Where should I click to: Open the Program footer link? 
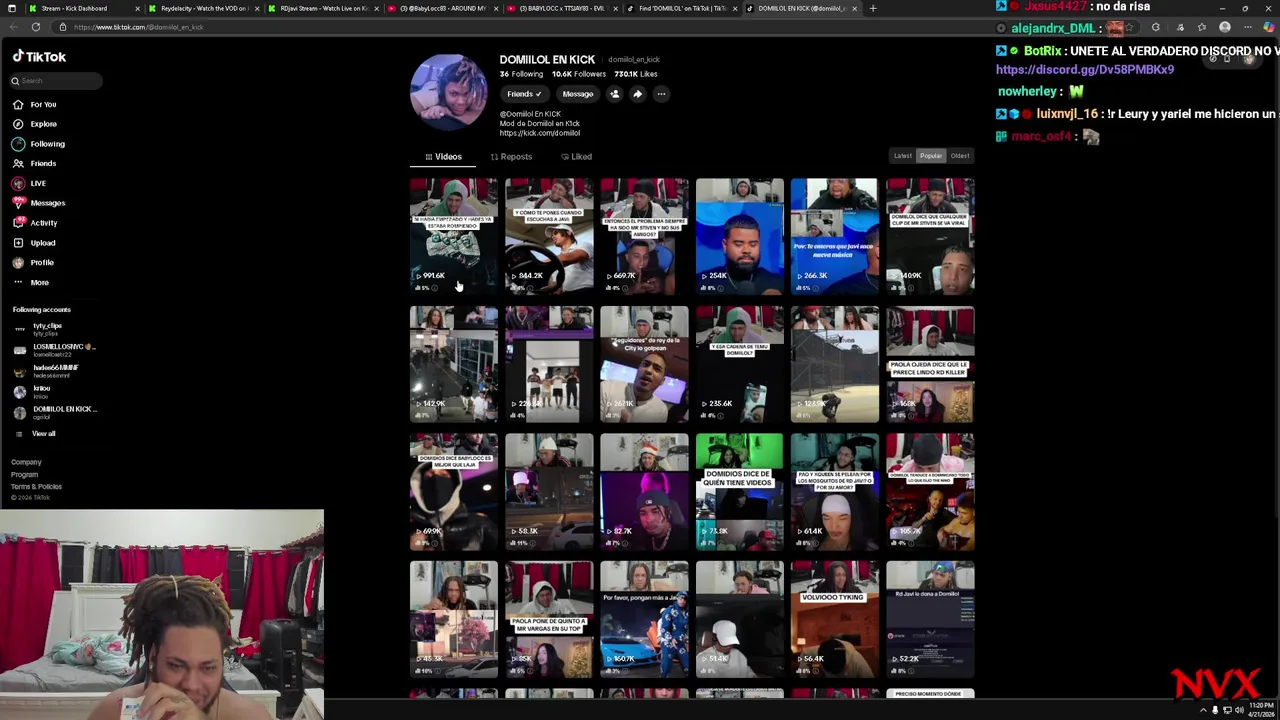click(x=25, y=474)
